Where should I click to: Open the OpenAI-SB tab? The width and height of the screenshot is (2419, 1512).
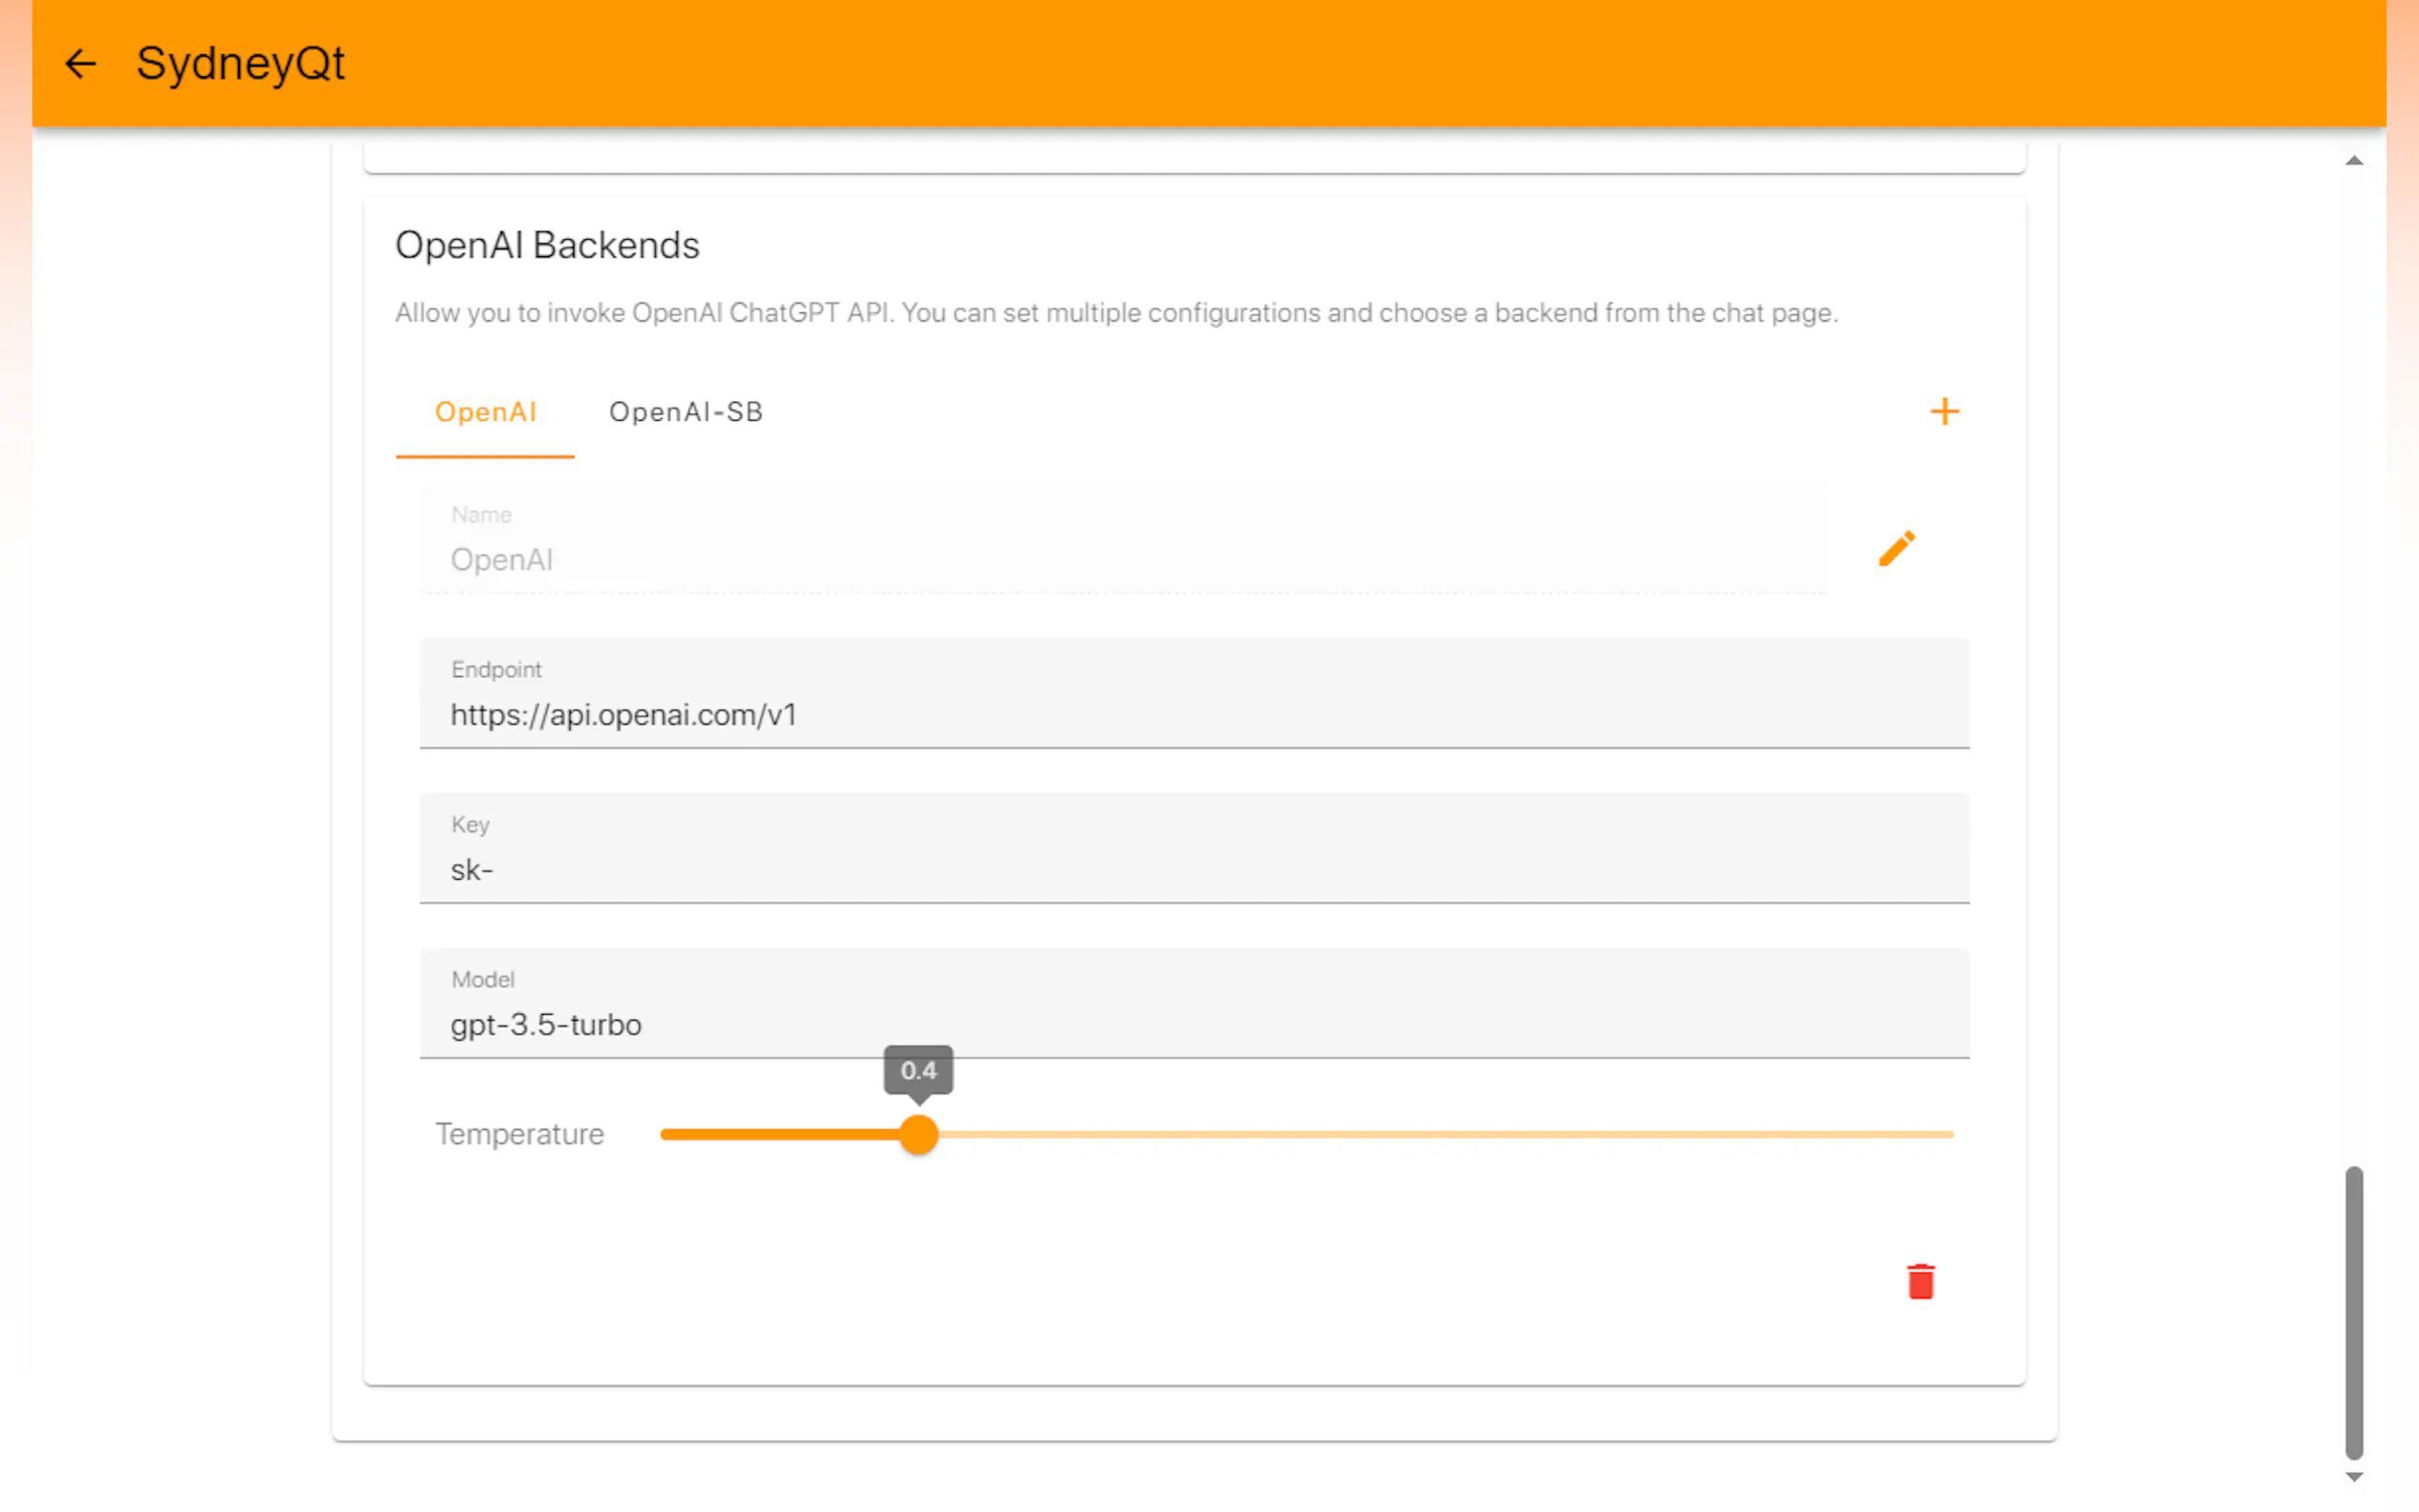pyautogui.click(x=686, y=412)
